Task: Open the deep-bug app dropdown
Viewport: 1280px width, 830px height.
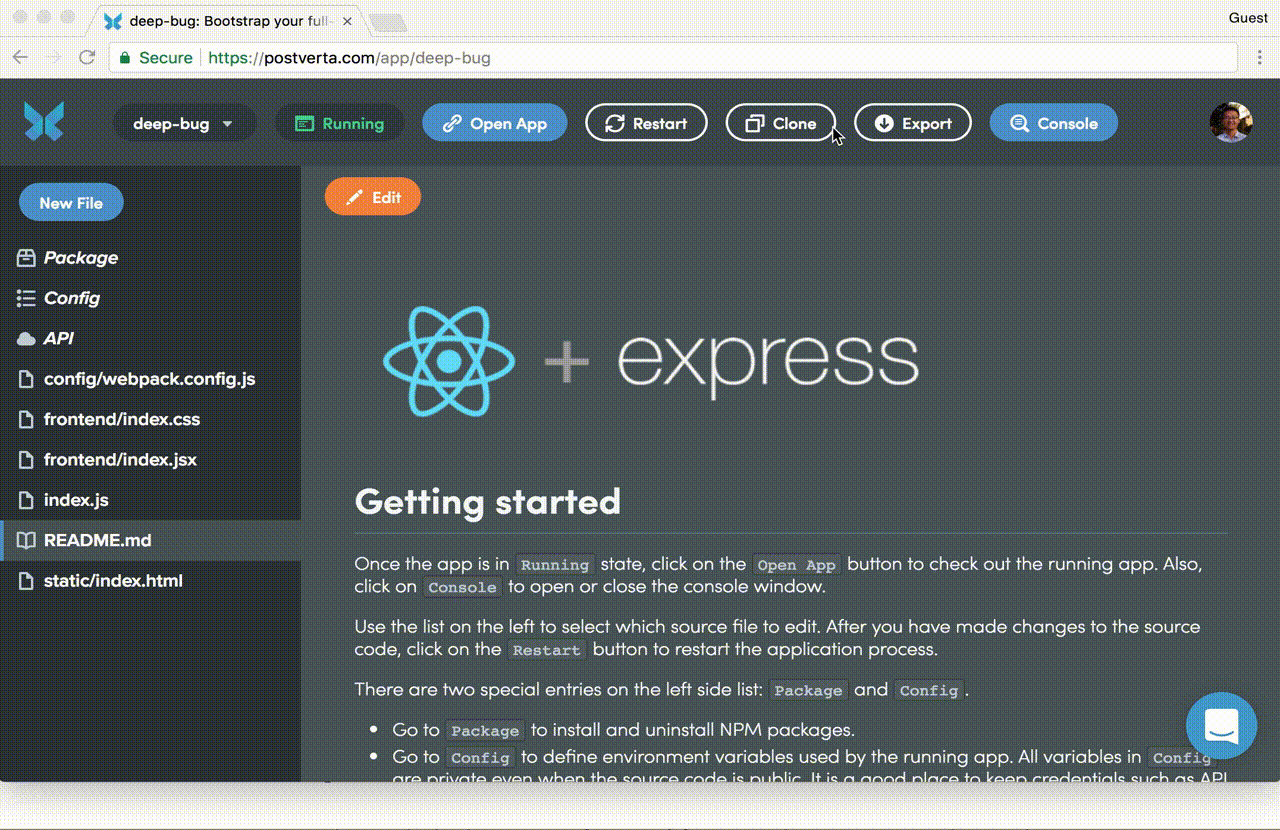Action: click(x=185, y=124)
